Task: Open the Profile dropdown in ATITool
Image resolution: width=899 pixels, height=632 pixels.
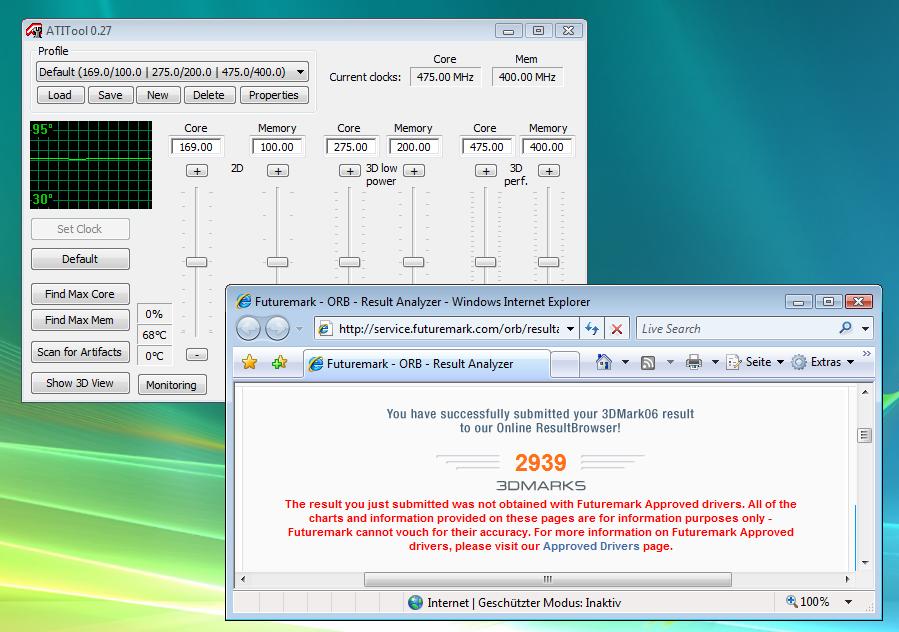Action: 172,72
